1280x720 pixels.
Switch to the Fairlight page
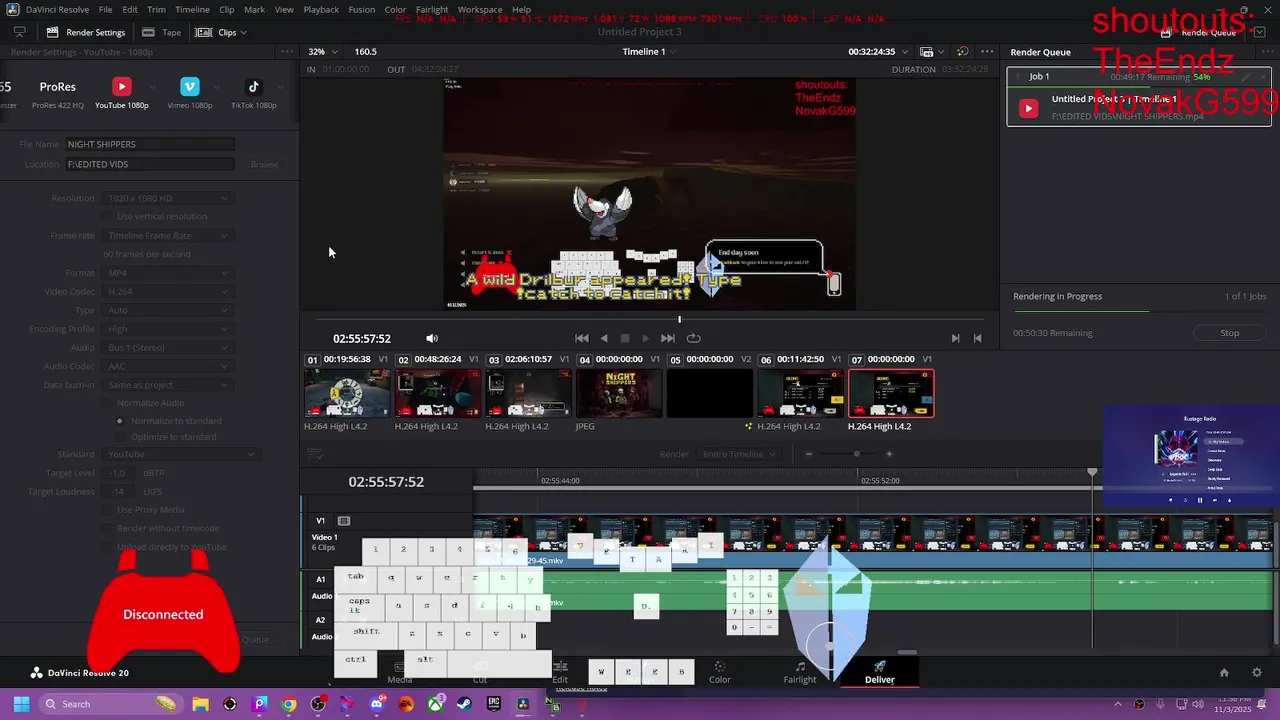800,672
